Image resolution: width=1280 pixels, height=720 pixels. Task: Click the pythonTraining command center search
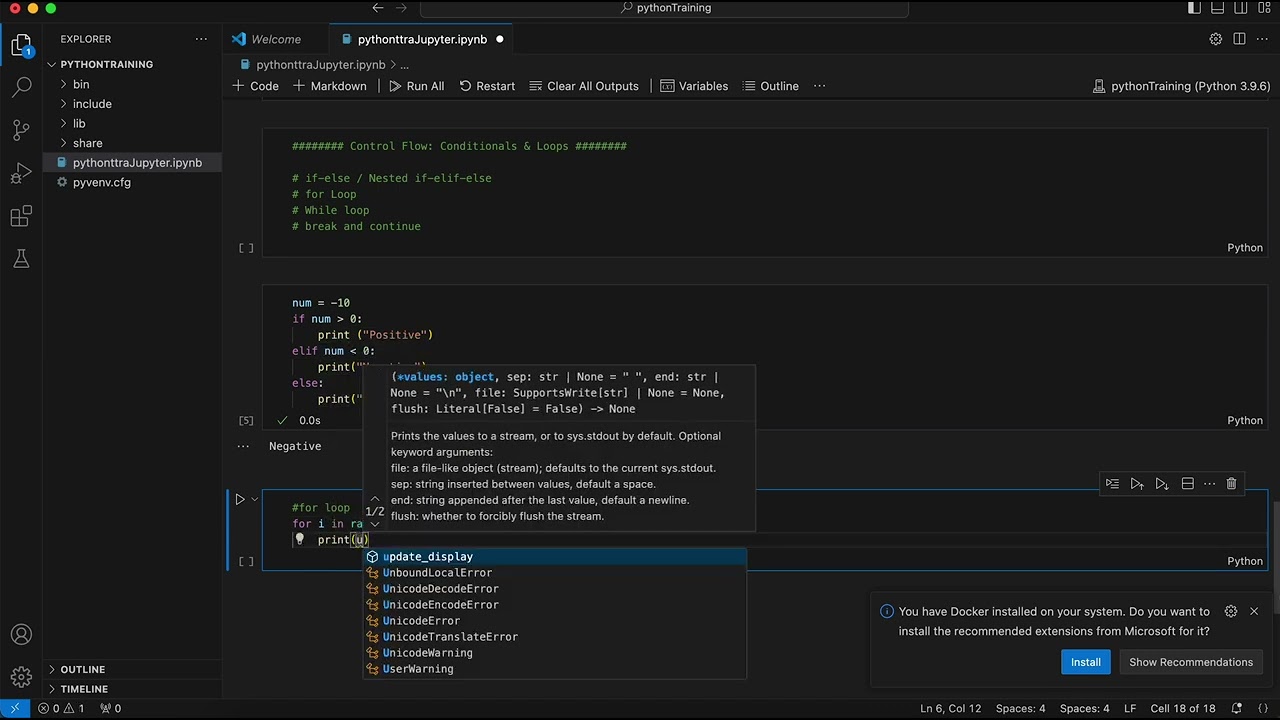tap(665, 8)
